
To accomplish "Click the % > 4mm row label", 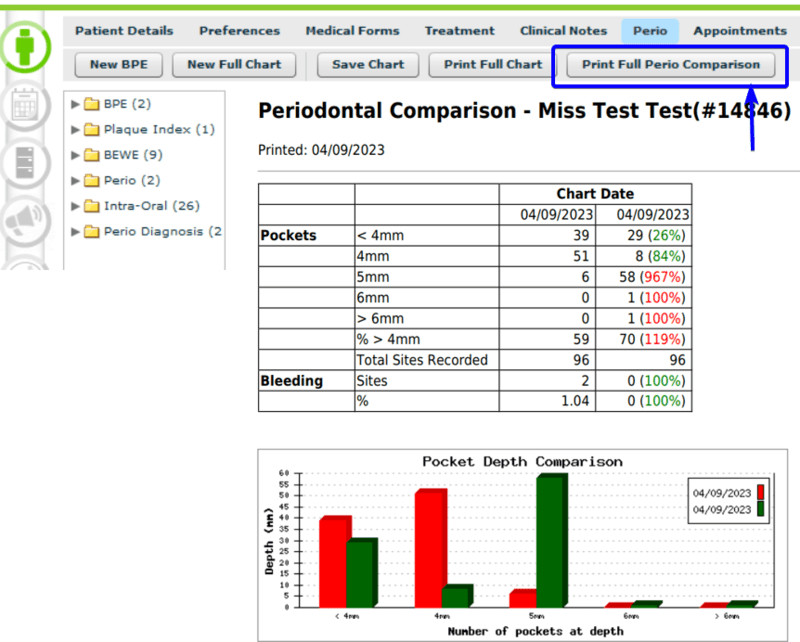I will [x=388, y=339].
